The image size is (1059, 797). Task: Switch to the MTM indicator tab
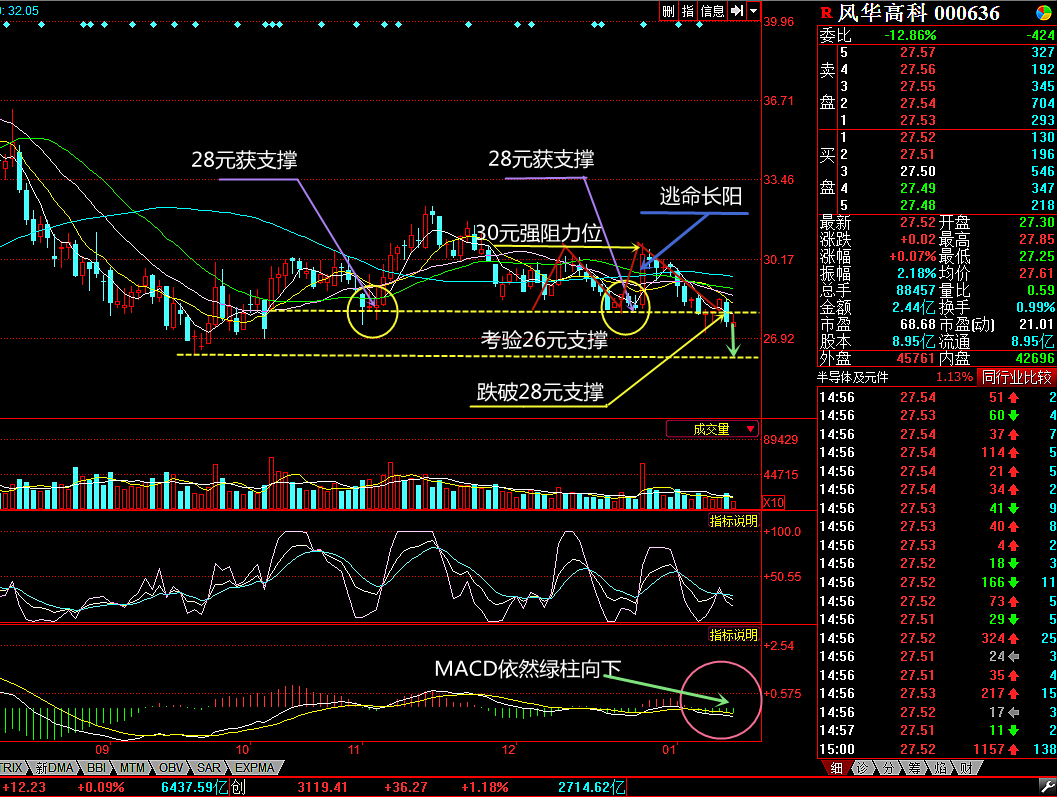pos(132,768)
